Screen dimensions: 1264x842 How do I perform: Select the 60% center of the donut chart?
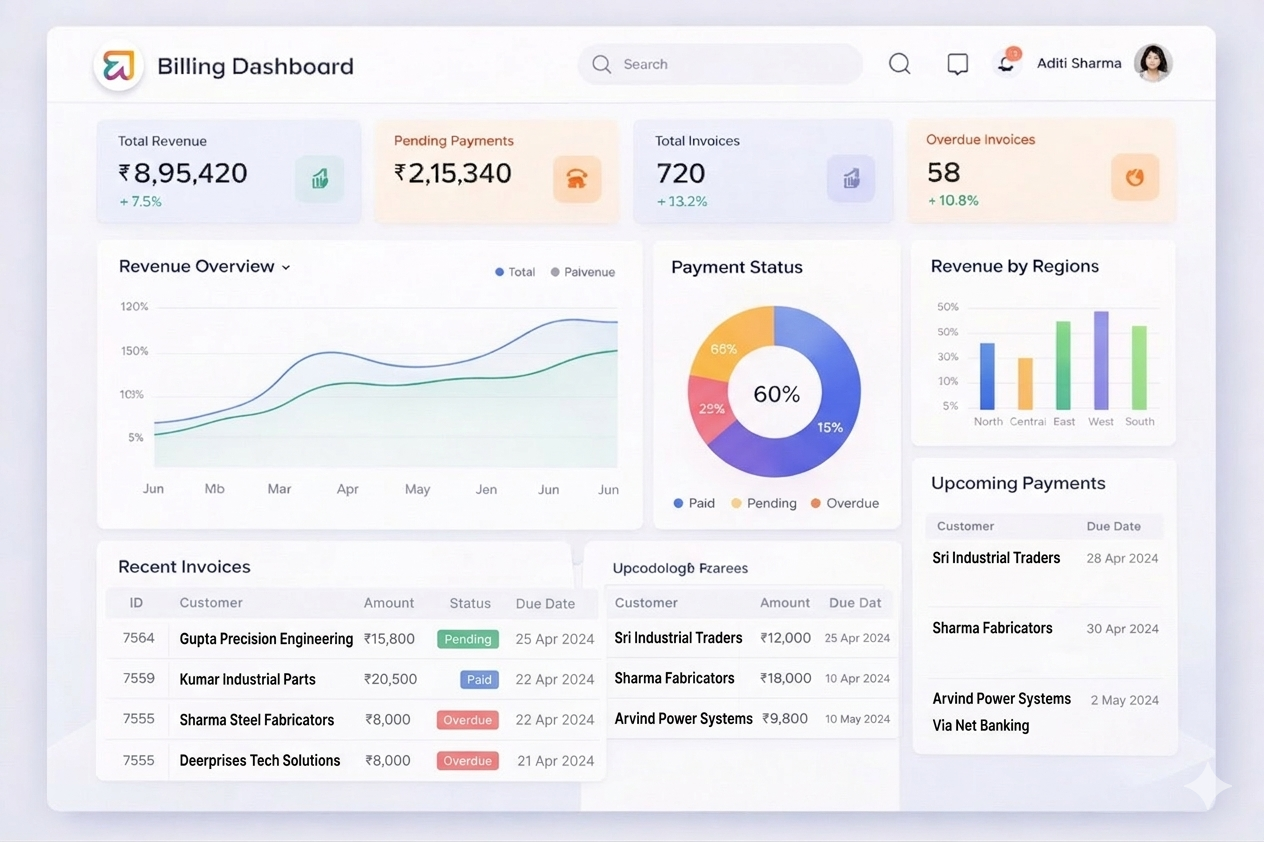[777, 394]
